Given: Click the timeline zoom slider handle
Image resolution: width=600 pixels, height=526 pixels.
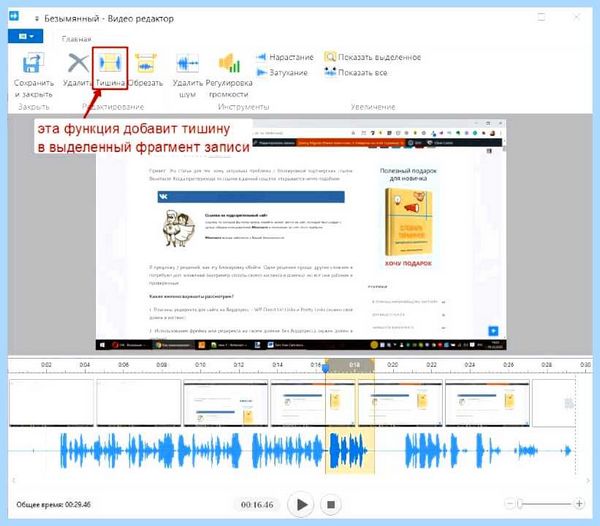Looking at the screenshot, I should [520, 503].
